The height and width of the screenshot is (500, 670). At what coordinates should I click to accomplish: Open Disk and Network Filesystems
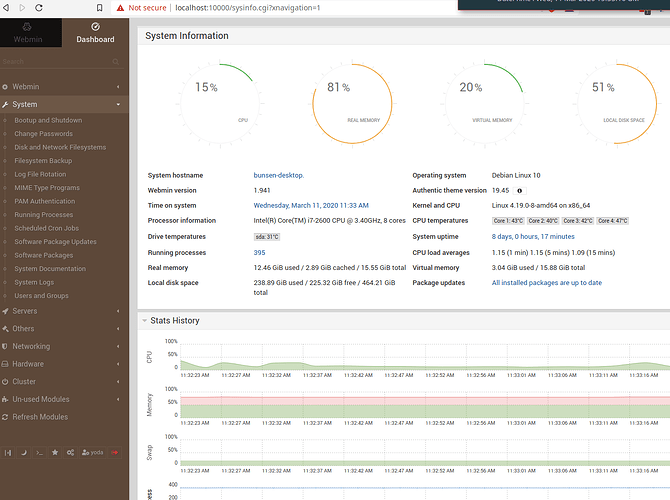point(60,147)
